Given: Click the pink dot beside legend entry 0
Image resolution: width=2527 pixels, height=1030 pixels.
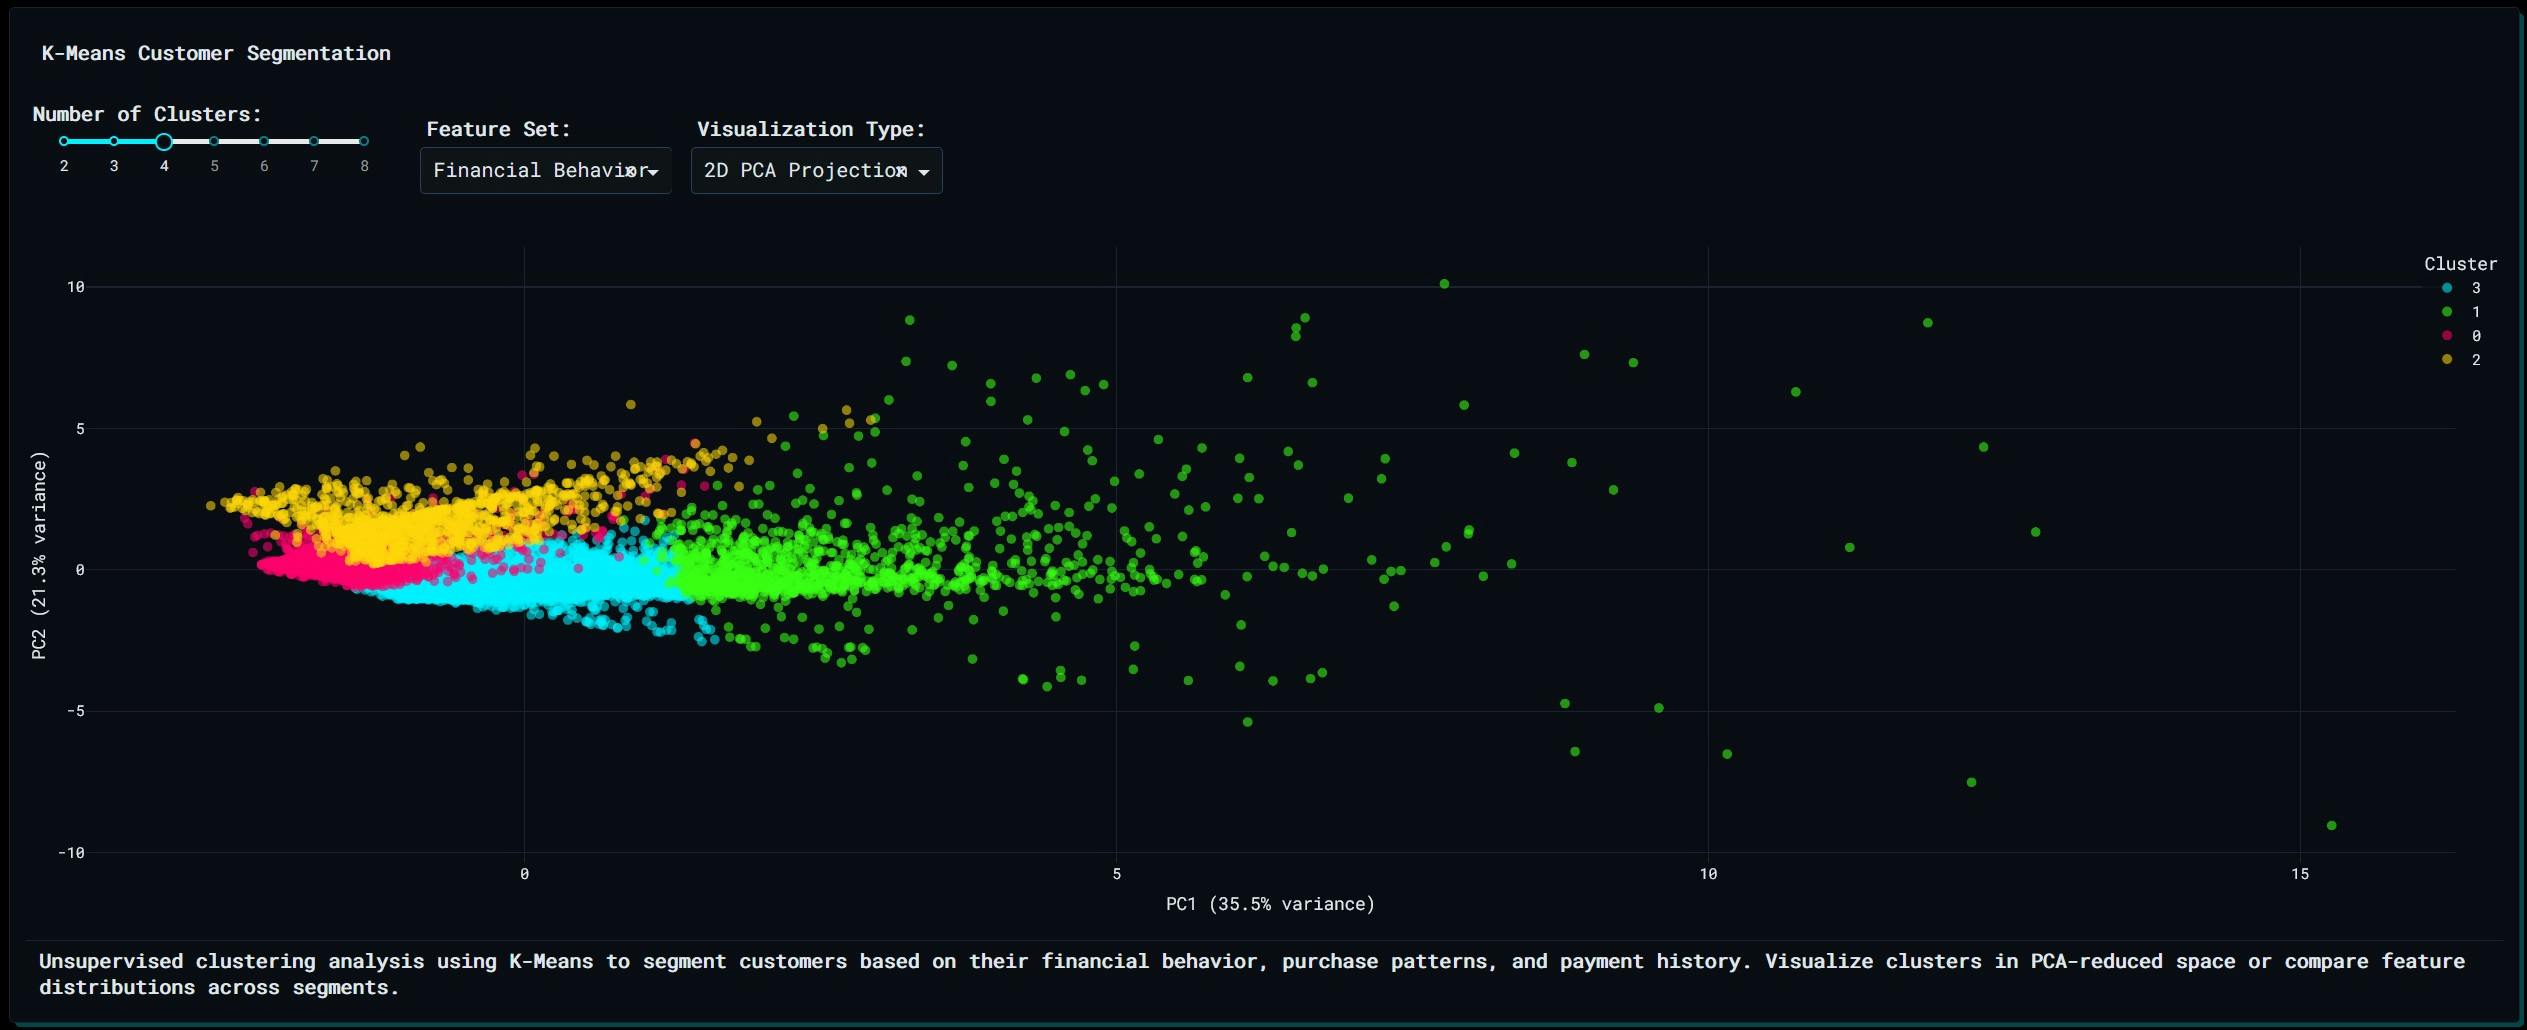Looking at the screenshot, I should pyautogui.click(x=2446, y=335).
